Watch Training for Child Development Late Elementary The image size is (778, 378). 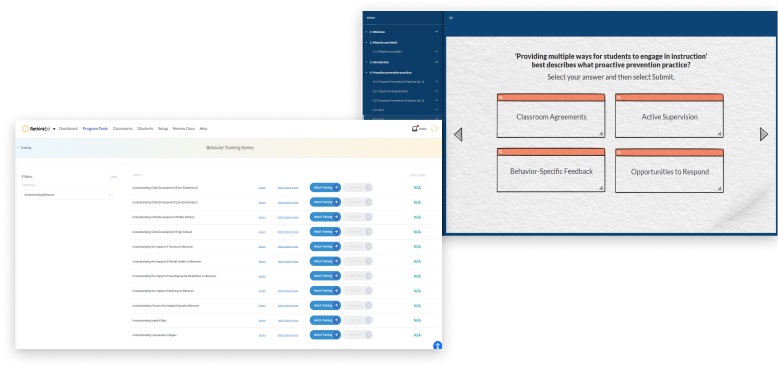(x=325, y=202)
